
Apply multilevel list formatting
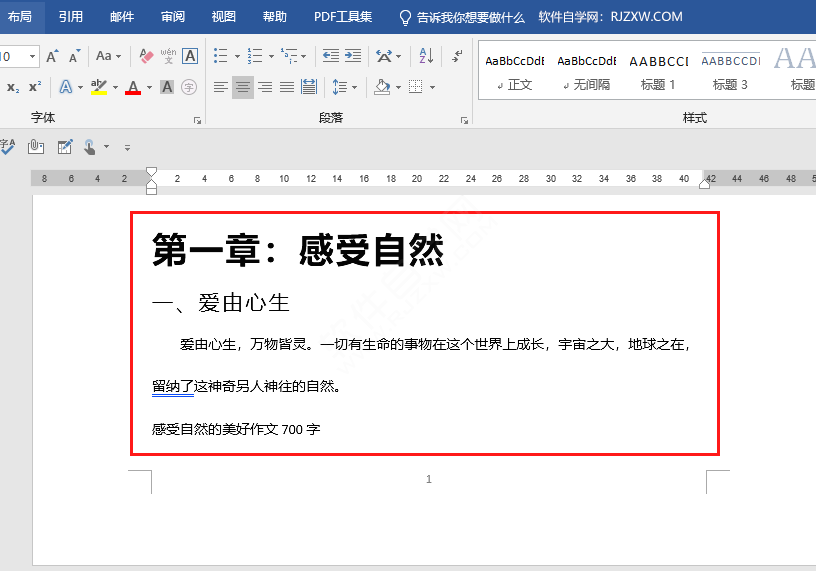coord(289,56)
